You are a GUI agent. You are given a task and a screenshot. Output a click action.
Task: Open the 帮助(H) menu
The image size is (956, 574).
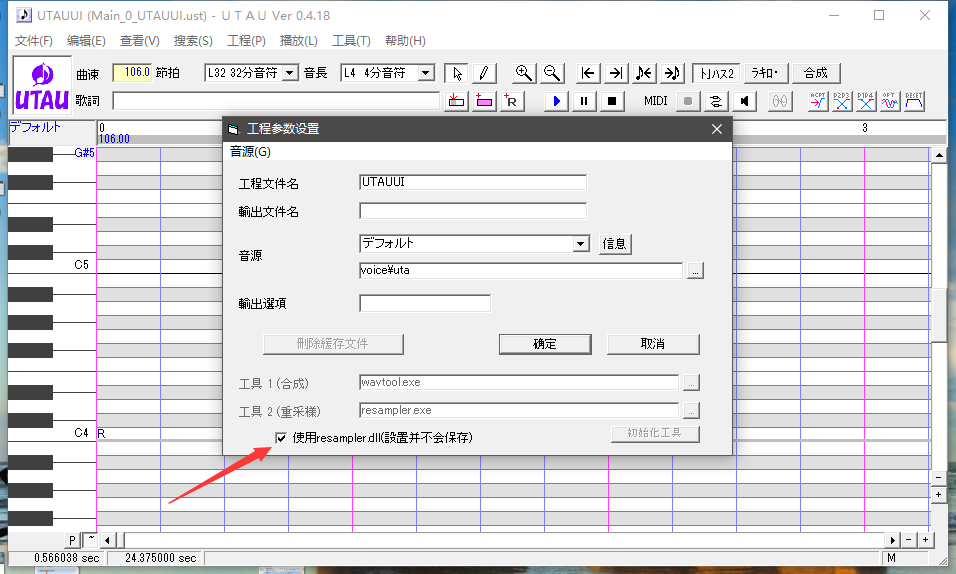[x=405, y=41]
